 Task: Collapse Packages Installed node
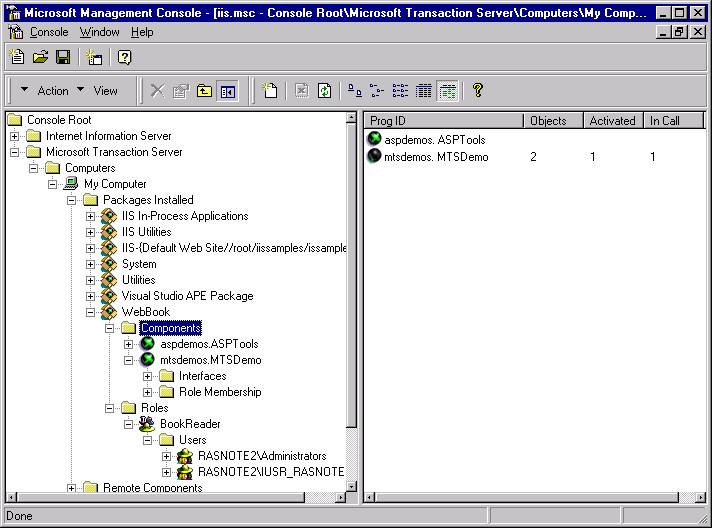(x=71, y=200)
